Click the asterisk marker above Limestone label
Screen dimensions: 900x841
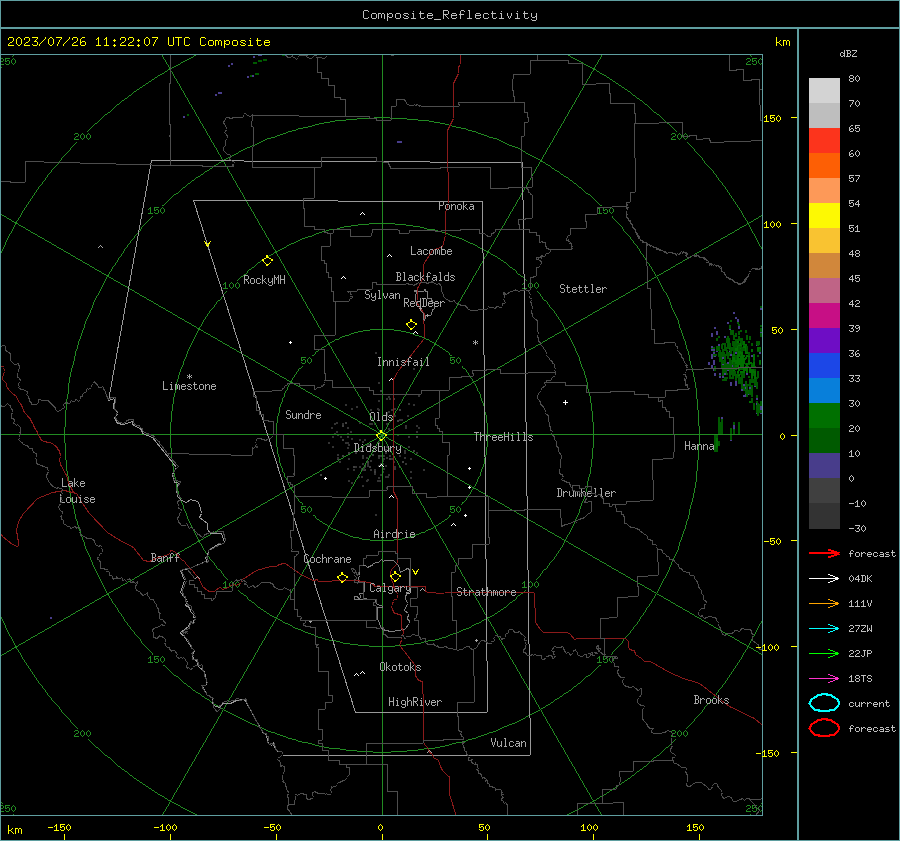189,377
